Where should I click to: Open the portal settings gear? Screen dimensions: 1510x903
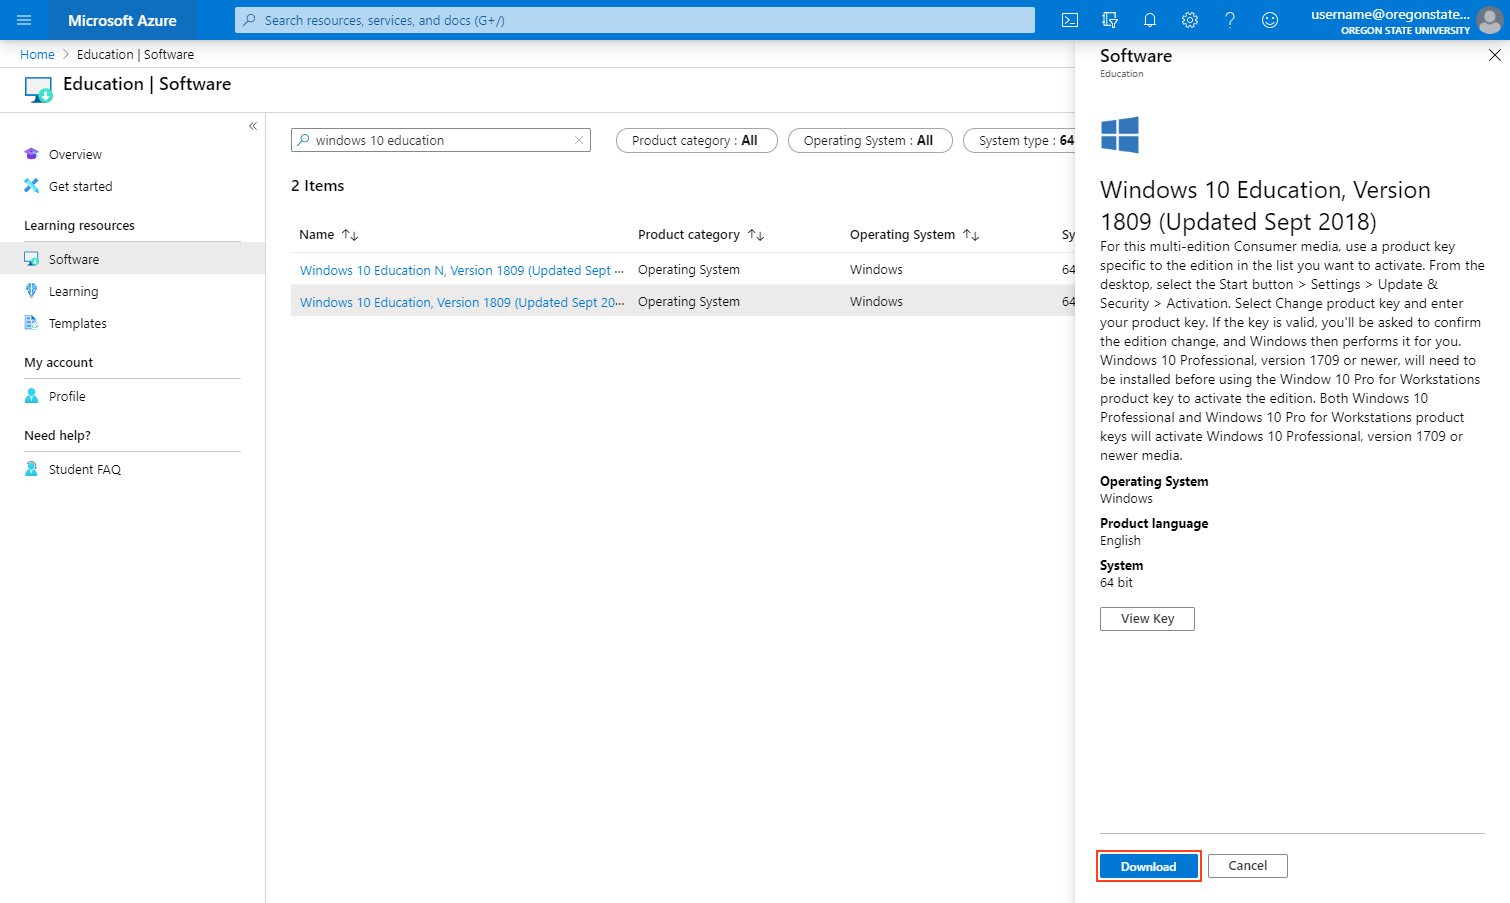(1189, 20)
